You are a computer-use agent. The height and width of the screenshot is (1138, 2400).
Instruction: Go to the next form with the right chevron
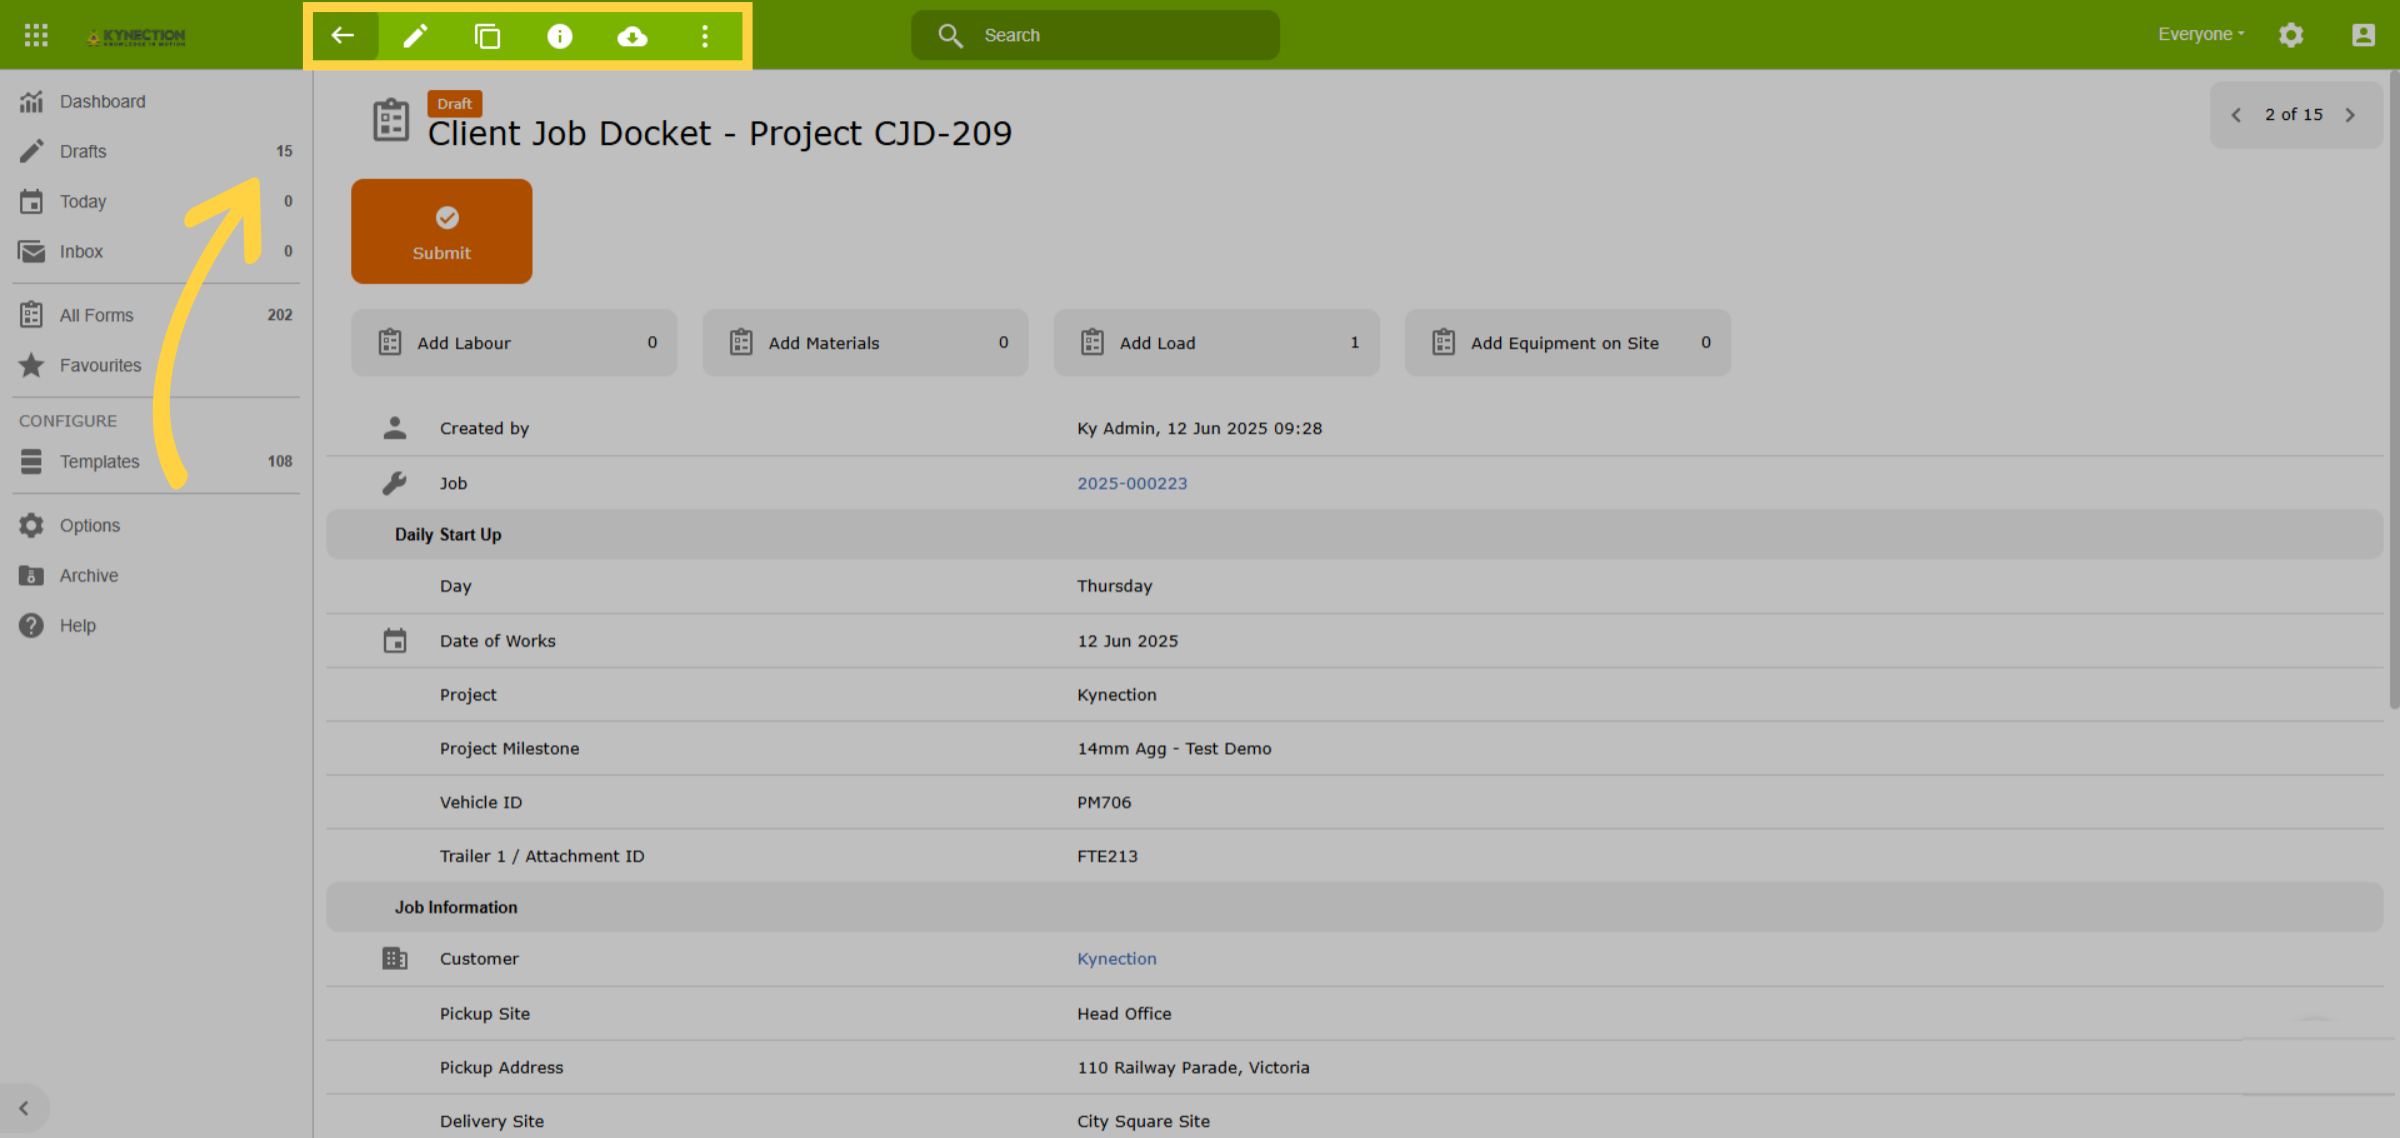(2351, 115)
